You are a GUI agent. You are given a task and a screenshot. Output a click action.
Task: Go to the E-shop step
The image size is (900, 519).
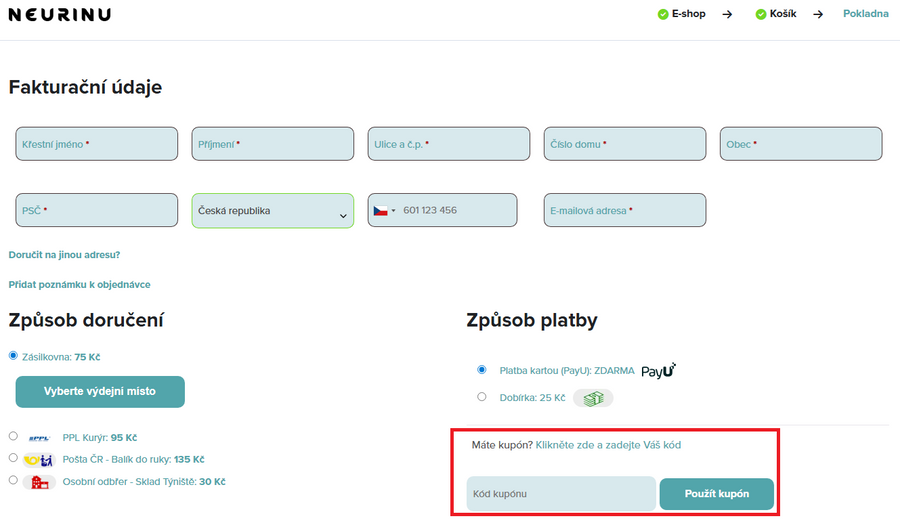click(688, 14)
